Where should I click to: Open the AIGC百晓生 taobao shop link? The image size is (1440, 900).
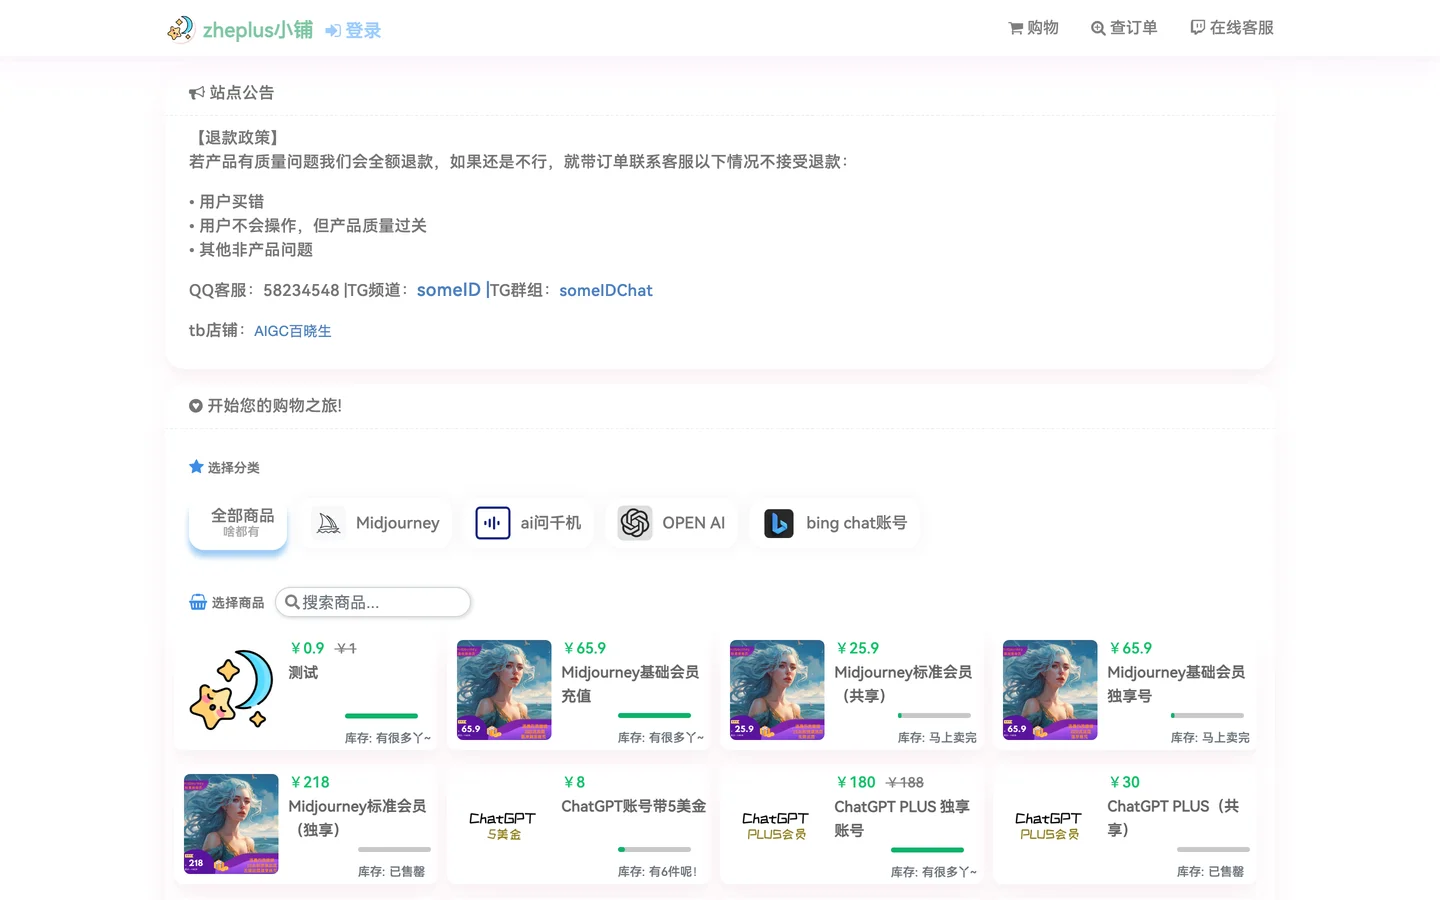(x=292, y=331)
